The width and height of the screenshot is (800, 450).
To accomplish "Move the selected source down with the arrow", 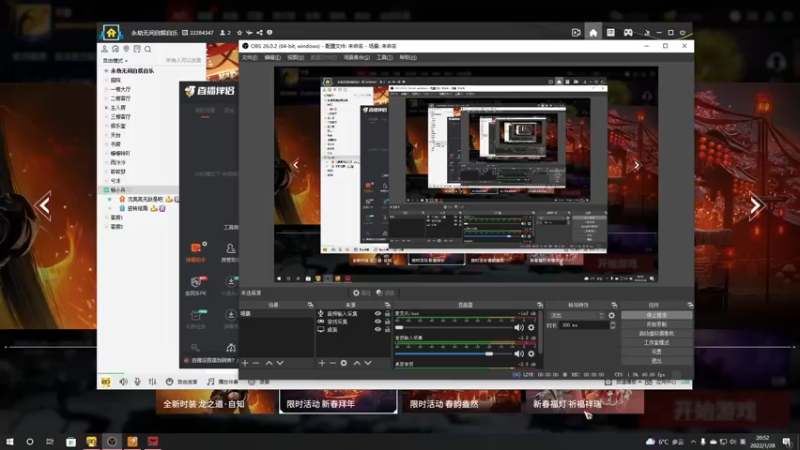I will [368, 363].
